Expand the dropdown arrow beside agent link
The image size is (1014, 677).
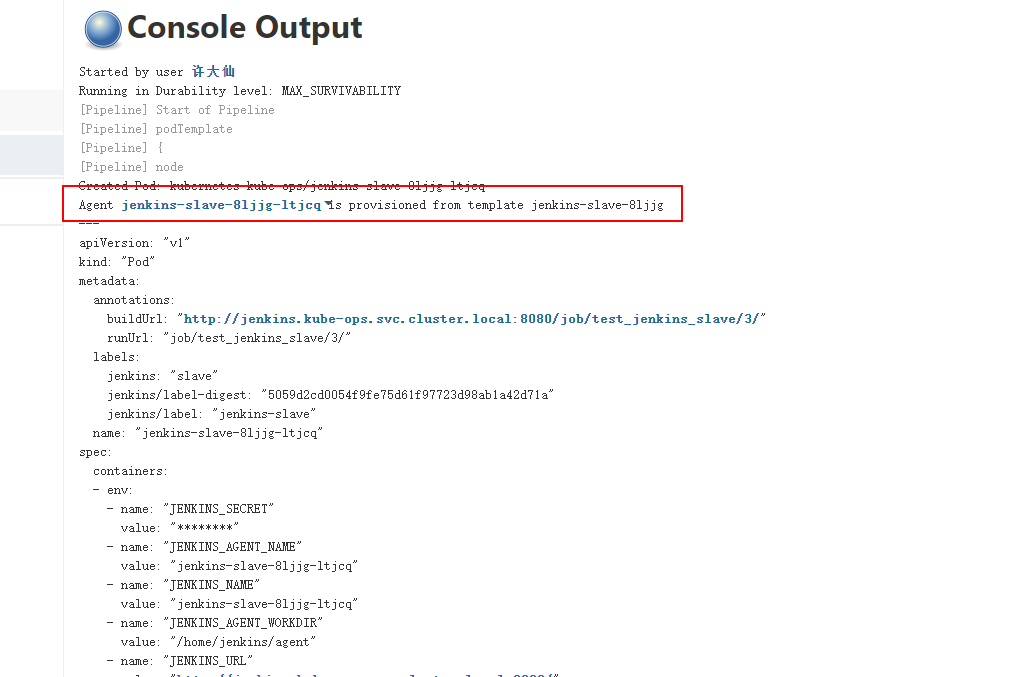point(328,204)
